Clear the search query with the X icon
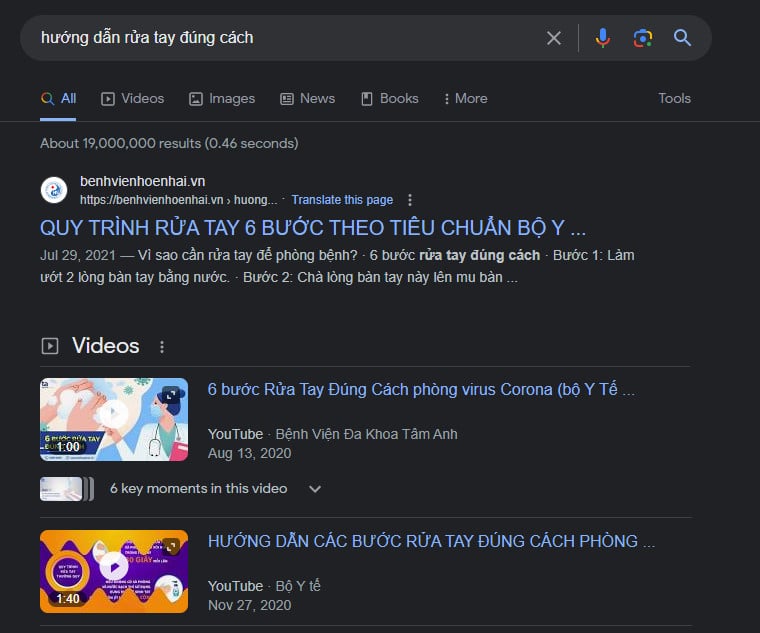Image resolution: width=760 pixels, height=633 pixels. point(554,38)
